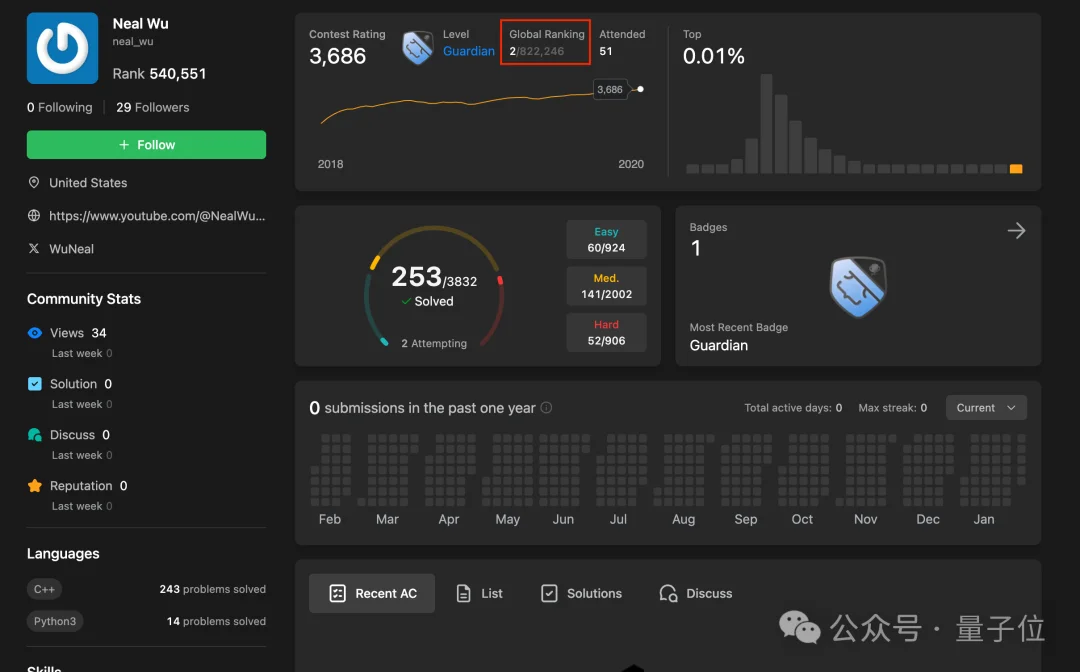Select the Hard difficulty filter
The image size is (1080, 672).
(606, 333)
